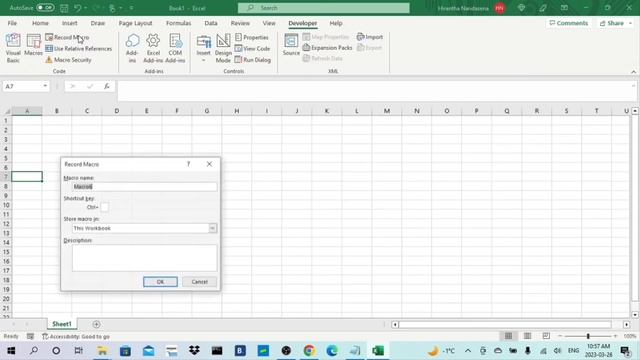640x360 pixels.
Task: Open the Windows Start menu
Action: click(x=11, y=351)
